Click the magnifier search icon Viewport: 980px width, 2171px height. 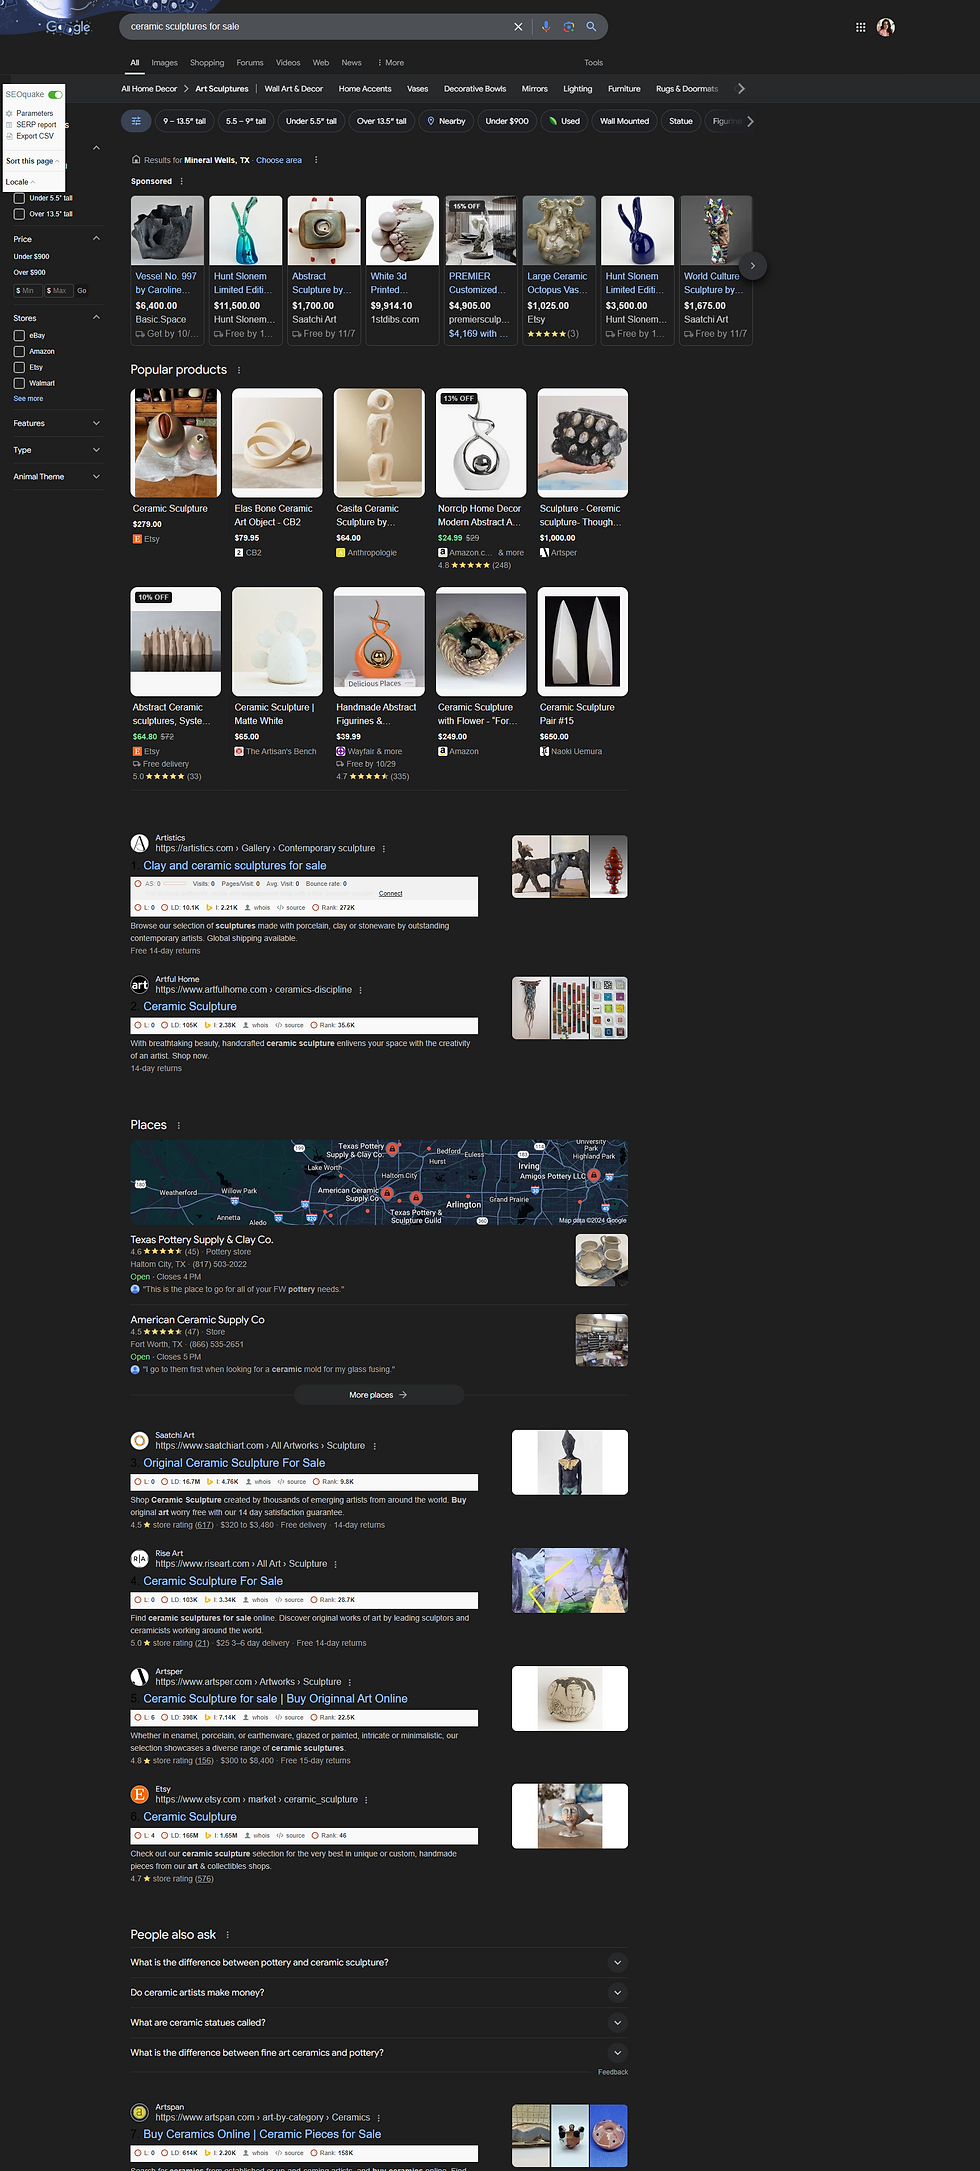coord(591,27)
